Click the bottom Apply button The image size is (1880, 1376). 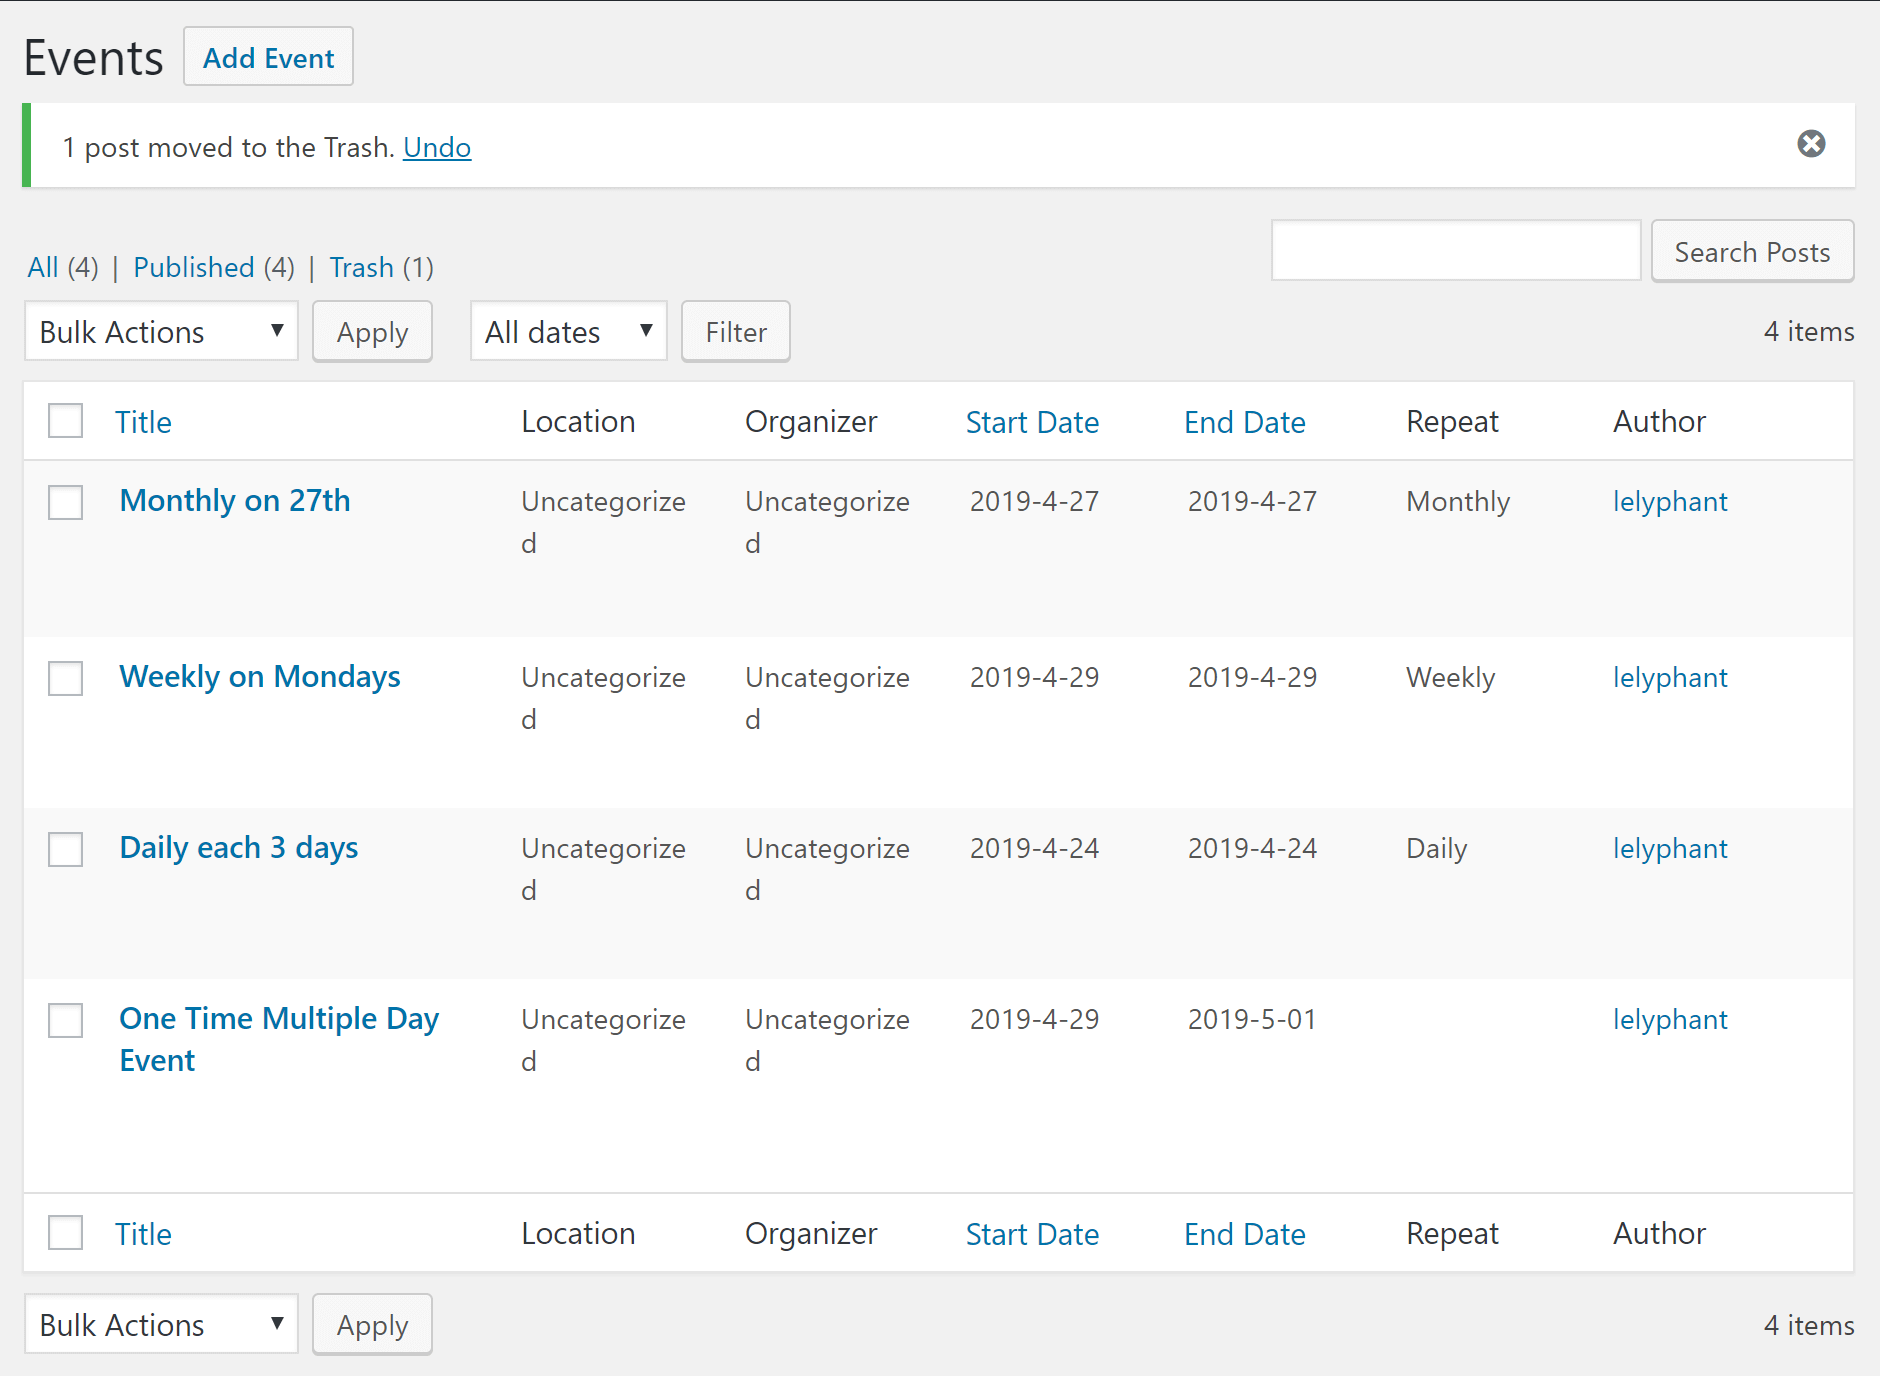point(372,1325)
